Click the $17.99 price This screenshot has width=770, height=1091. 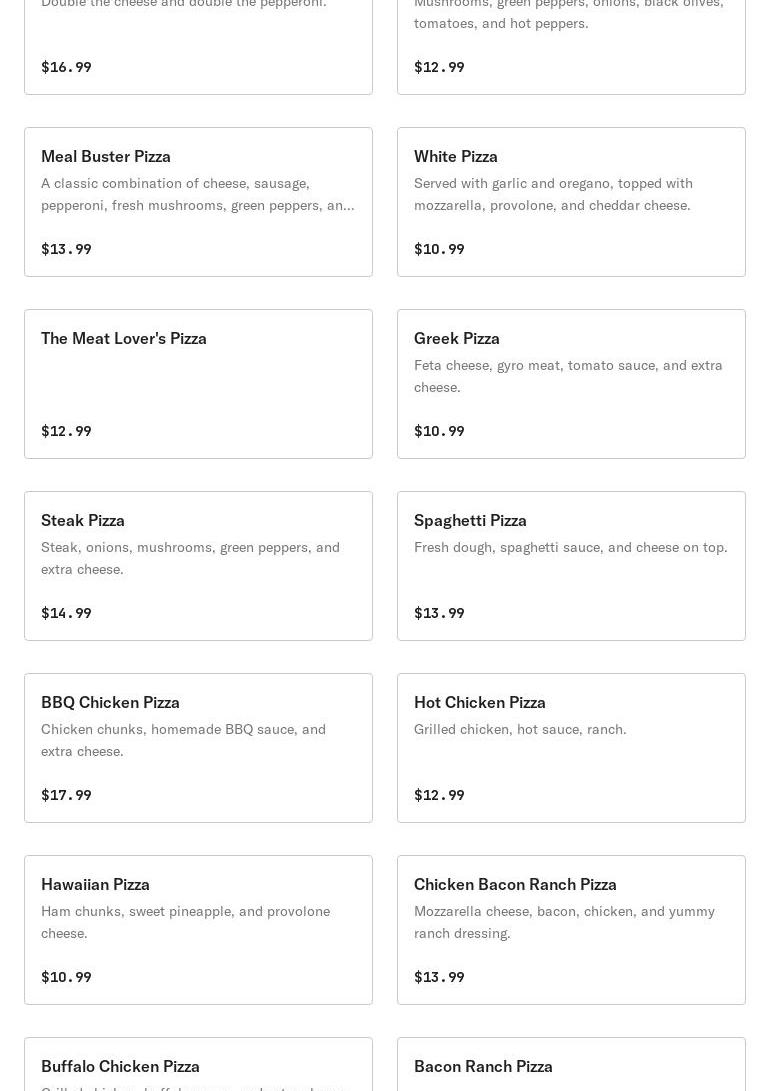pyautogui.click(x=66, y=795)
